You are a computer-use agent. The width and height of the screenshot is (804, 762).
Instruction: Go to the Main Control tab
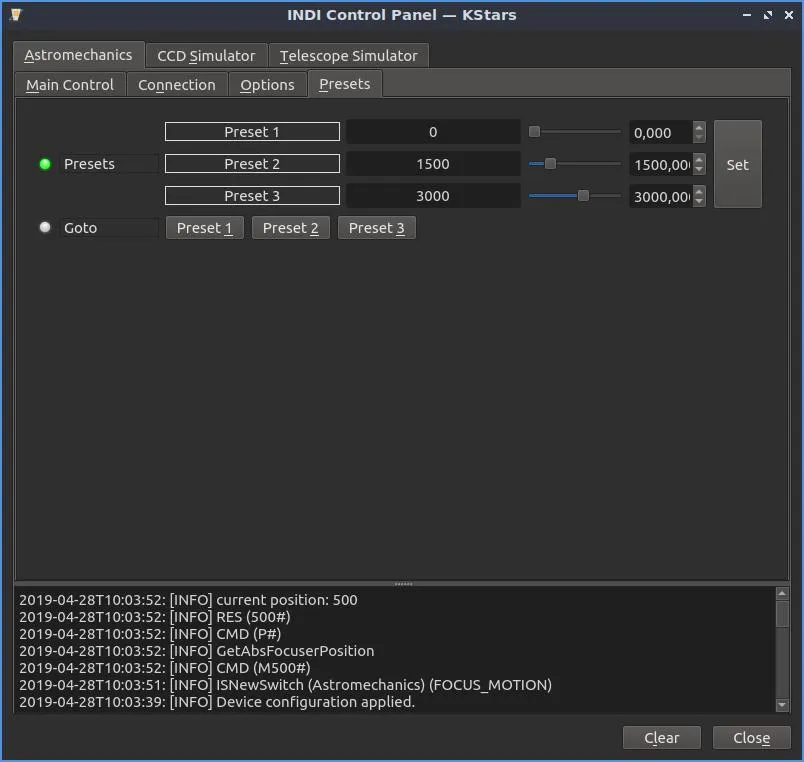[70, 85]
